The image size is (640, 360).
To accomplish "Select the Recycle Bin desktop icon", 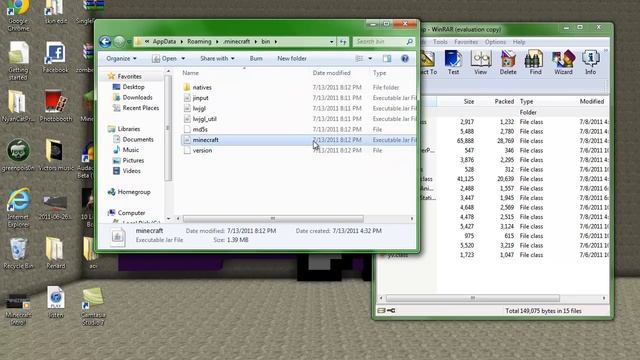I will (x=18, y=253).
